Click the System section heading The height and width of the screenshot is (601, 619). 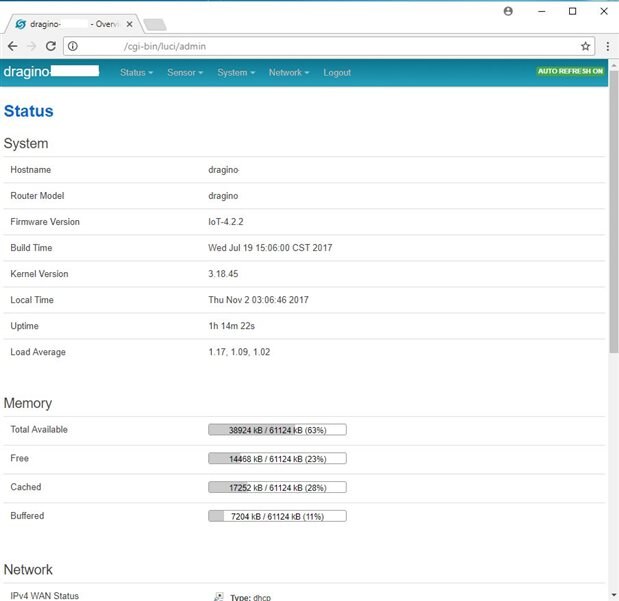pyautogui.click(x=26, y=143)
